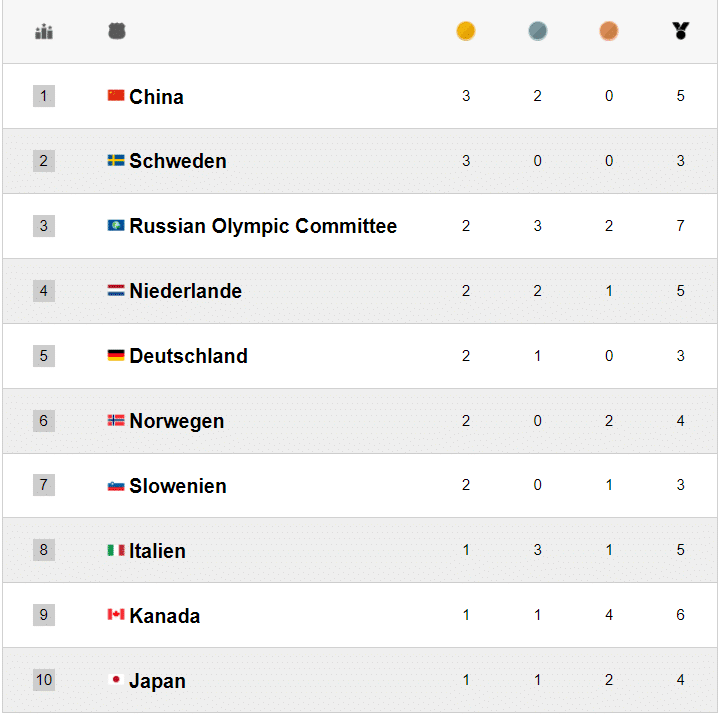Click the country shield header icon
The width and height of the screenshot is (720, 715).
coord(117,32)
